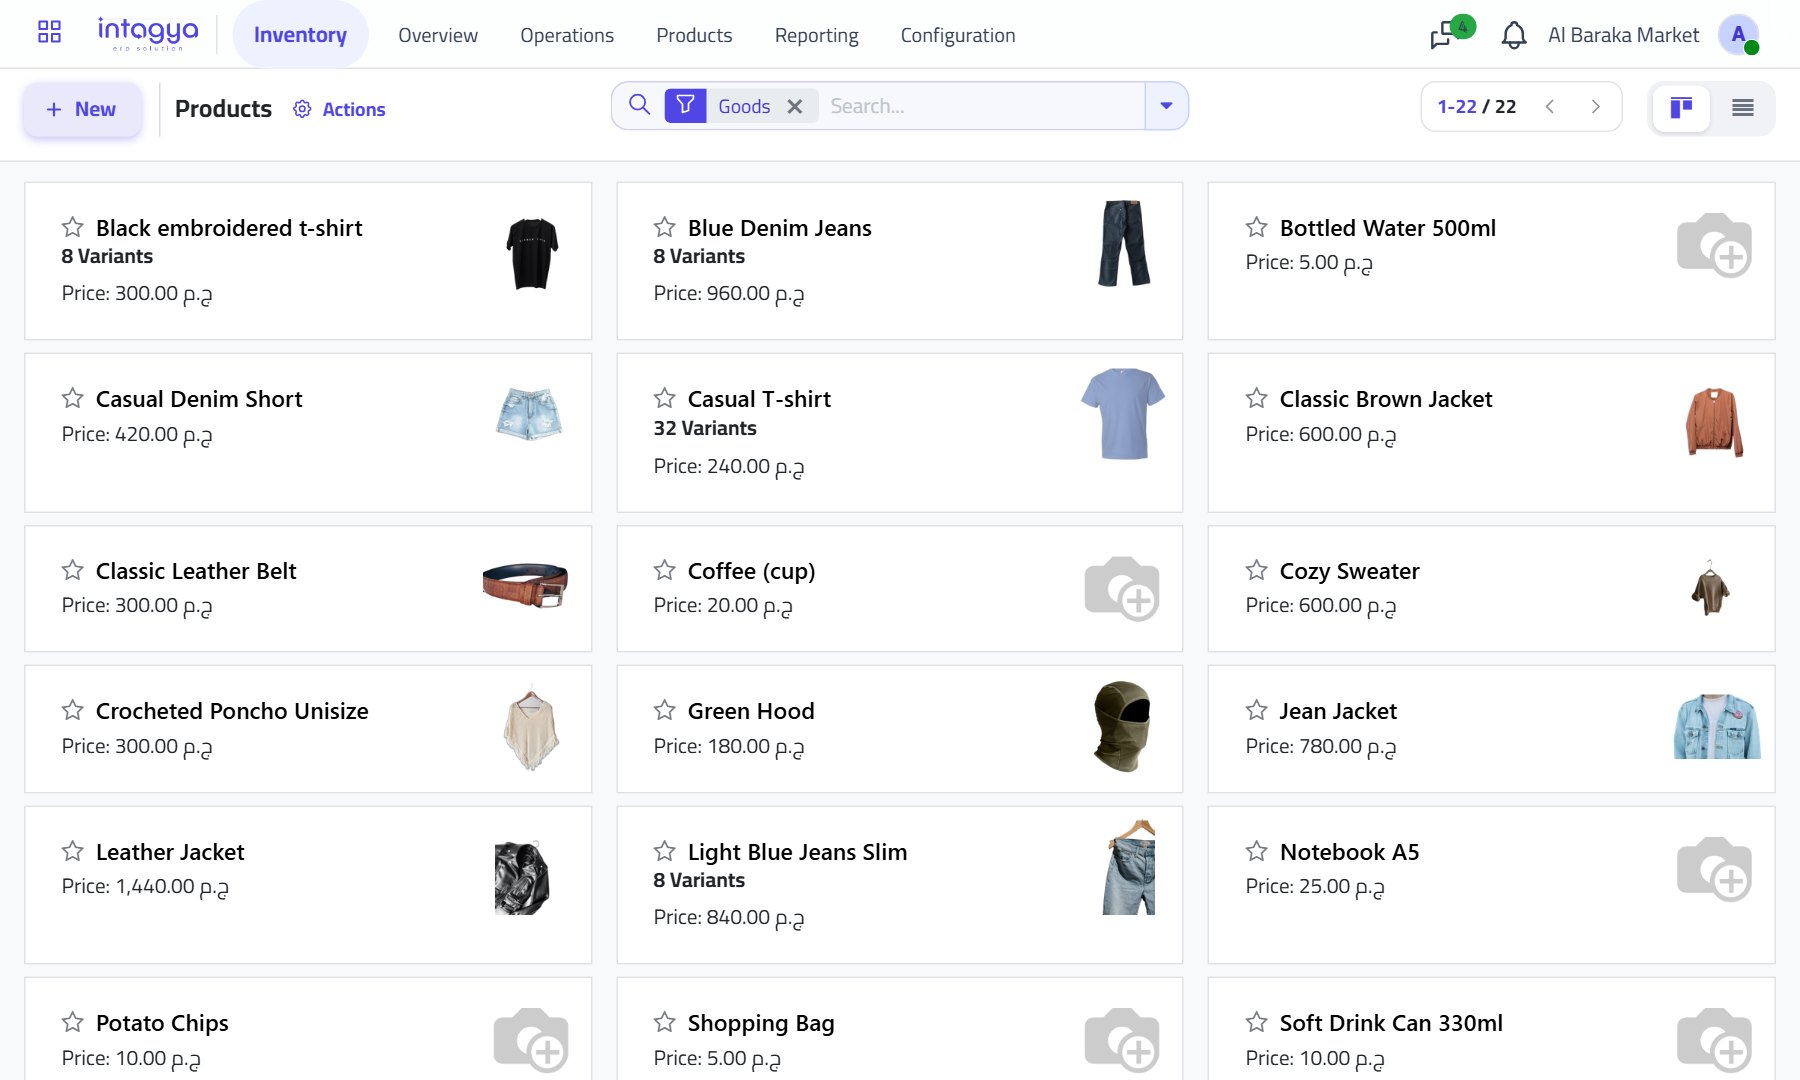Open the Configuration menu
The height and width of the screenshot is (1080, 1800).
pos(958,35)
